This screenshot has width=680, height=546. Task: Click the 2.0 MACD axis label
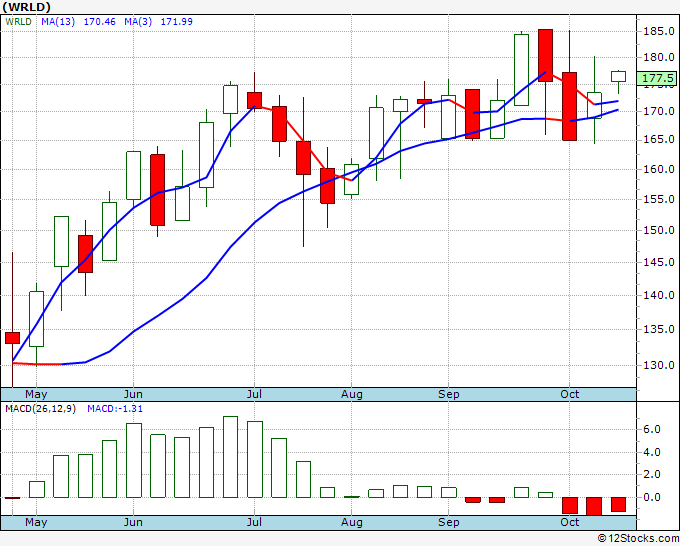coord(652,474)
